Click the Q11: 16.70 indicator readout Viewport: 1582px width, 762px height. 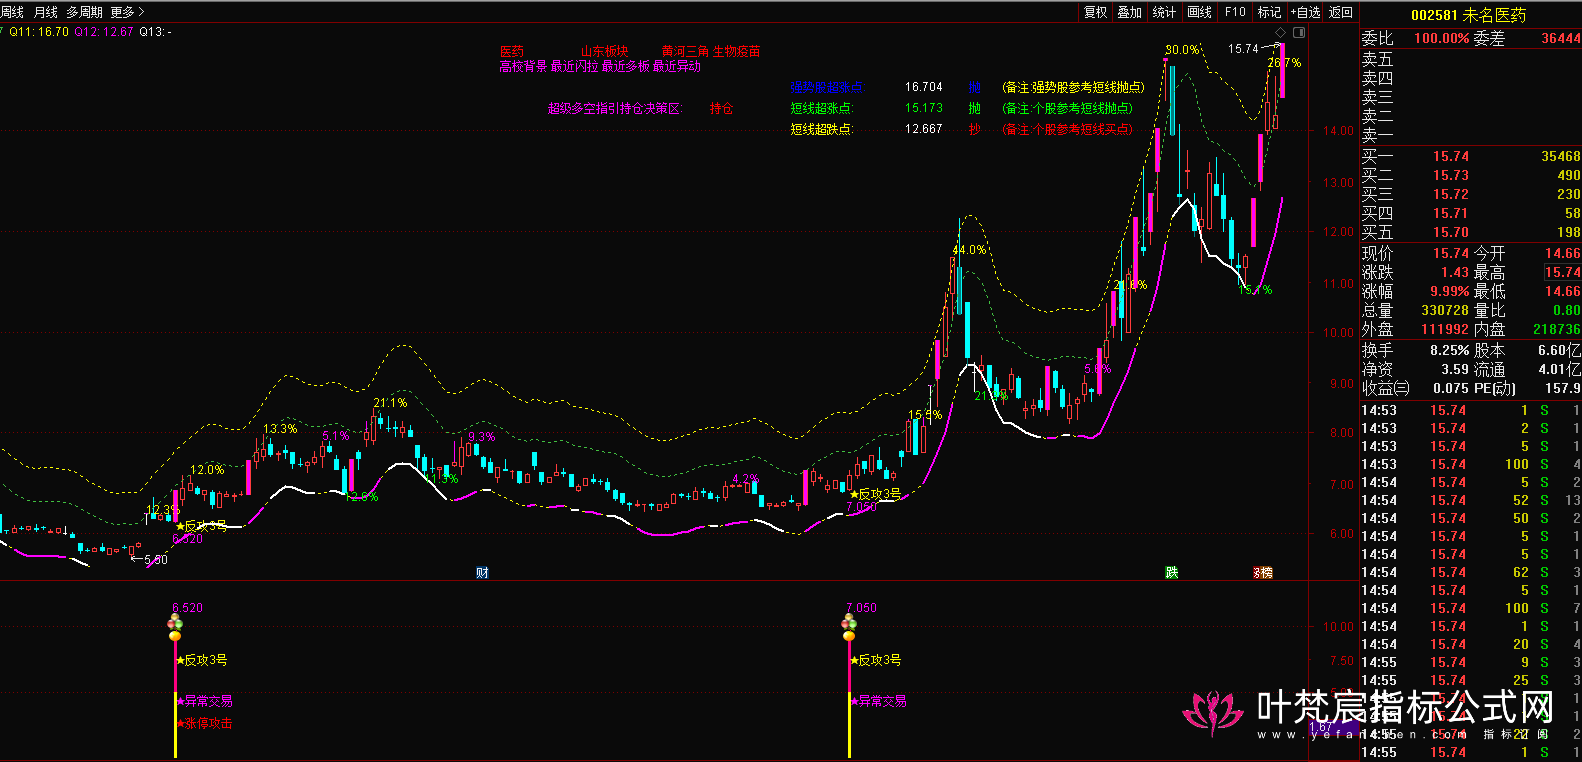(40, 32)
